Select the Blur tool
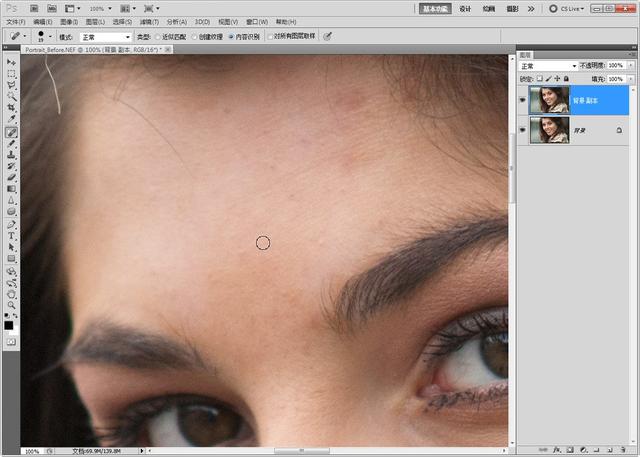 pyautogui.click(x=11, y=200)
